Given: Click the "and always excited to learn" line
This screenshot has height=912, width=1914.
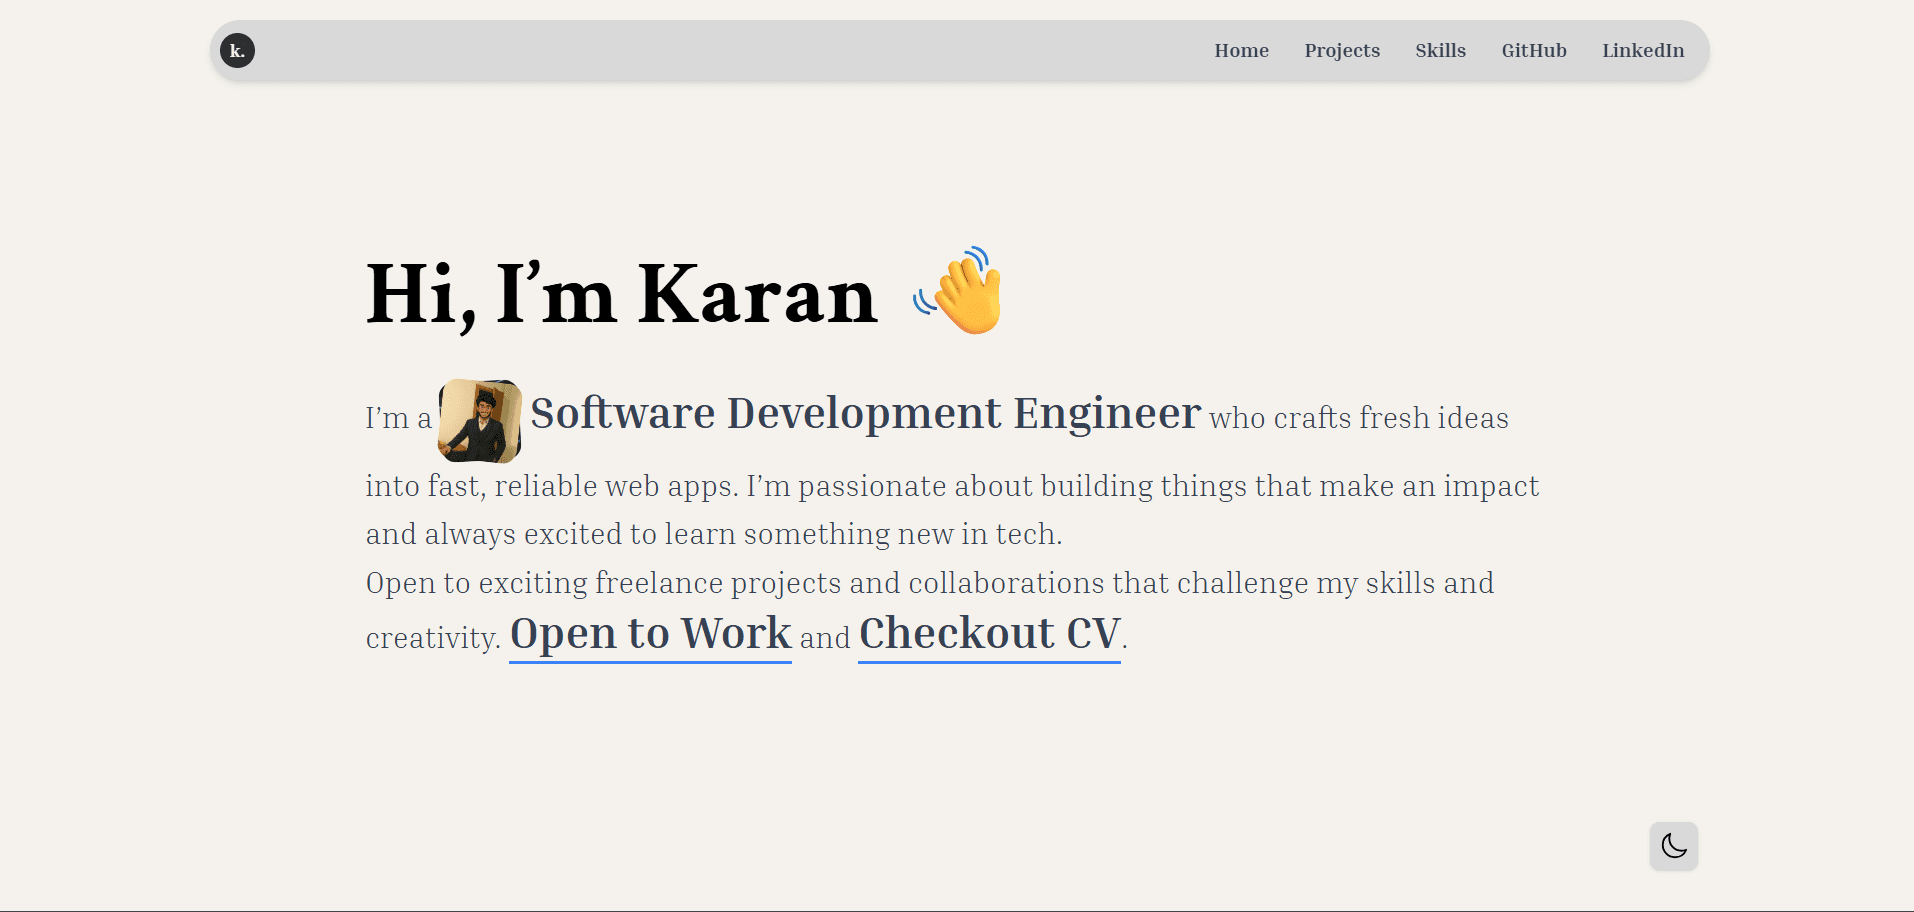Looking at the screenshot, I should [x=713, y=534].
